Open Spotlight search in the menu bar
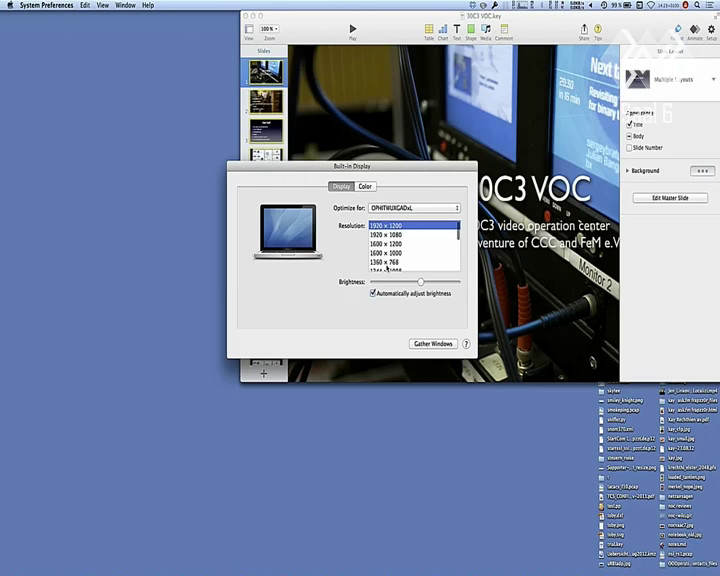The image size is (720, 576). pos(697,5)
